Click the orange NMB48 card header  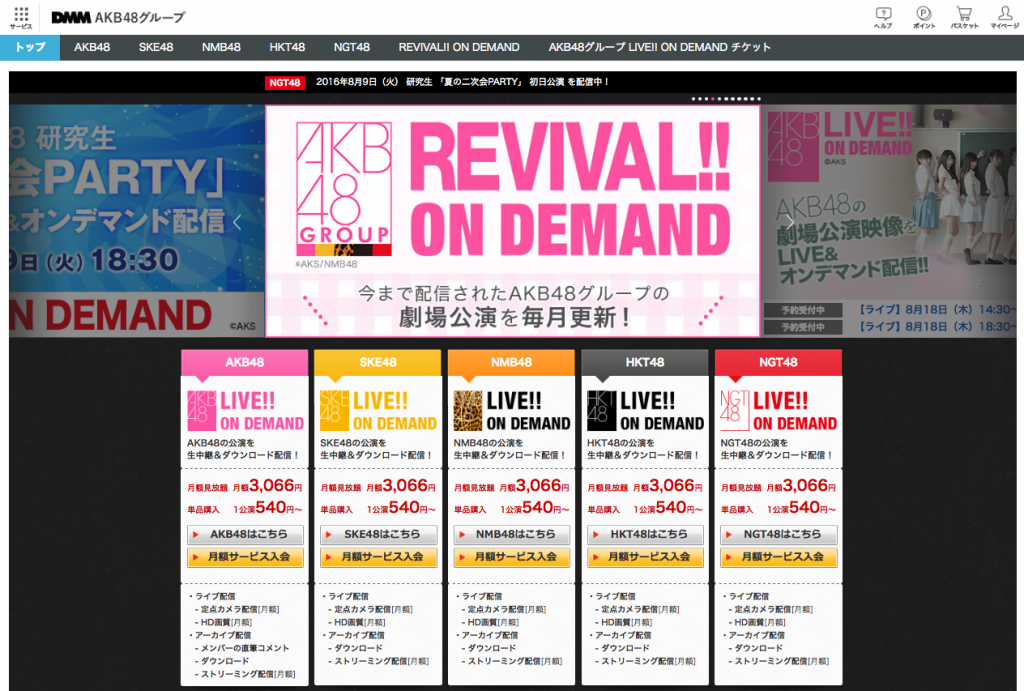511,362
